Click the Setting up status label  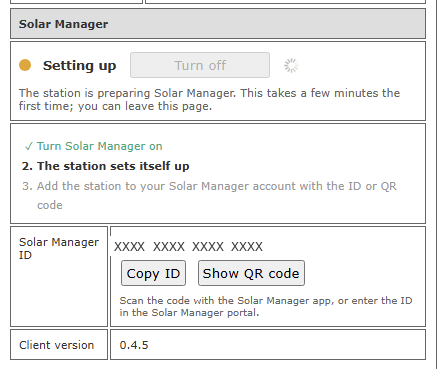[79, 65]
